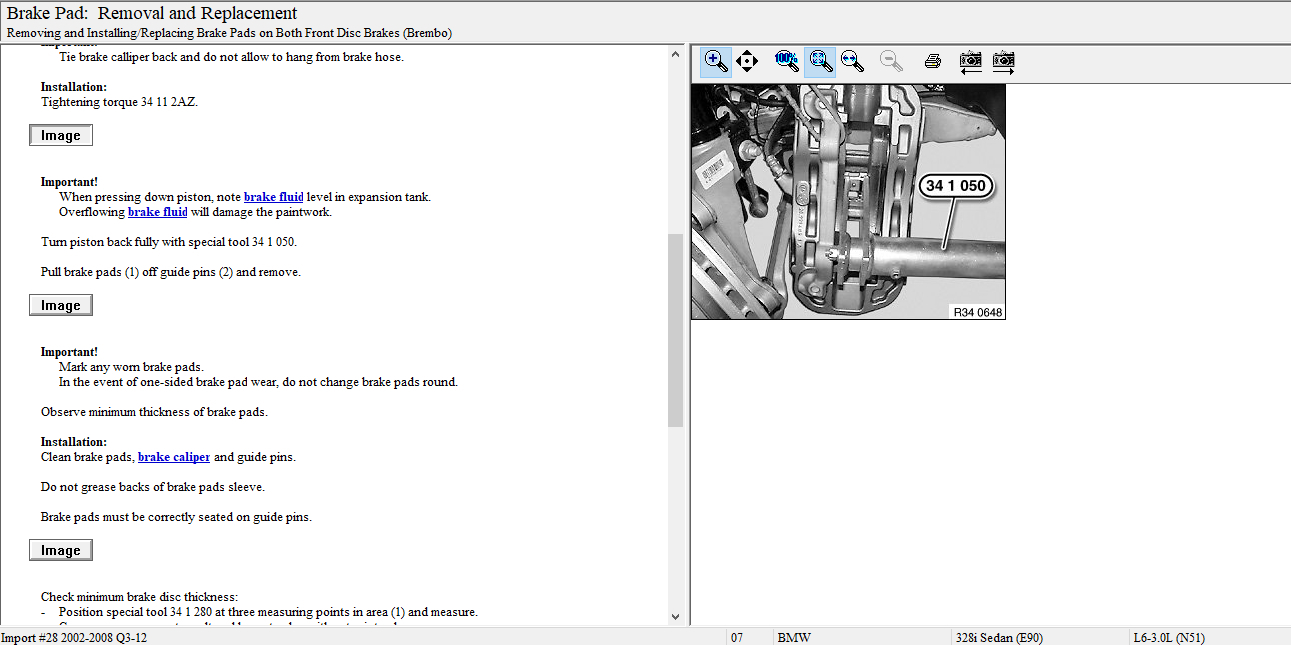The image size is (1291, 645).
Task: Click the 'Brake Pad: Removal and Replacement' title
Action: point(152,13)
